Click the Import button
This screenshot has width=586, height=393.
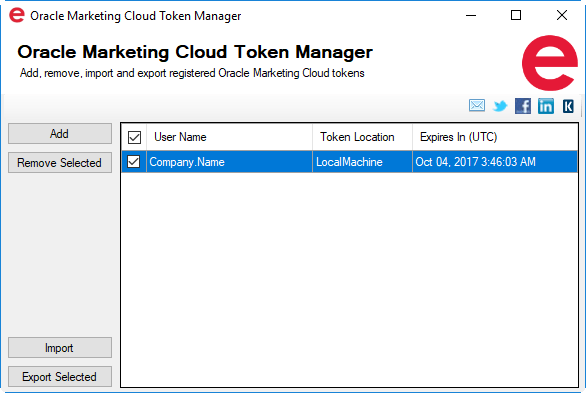tap(60, 348)
